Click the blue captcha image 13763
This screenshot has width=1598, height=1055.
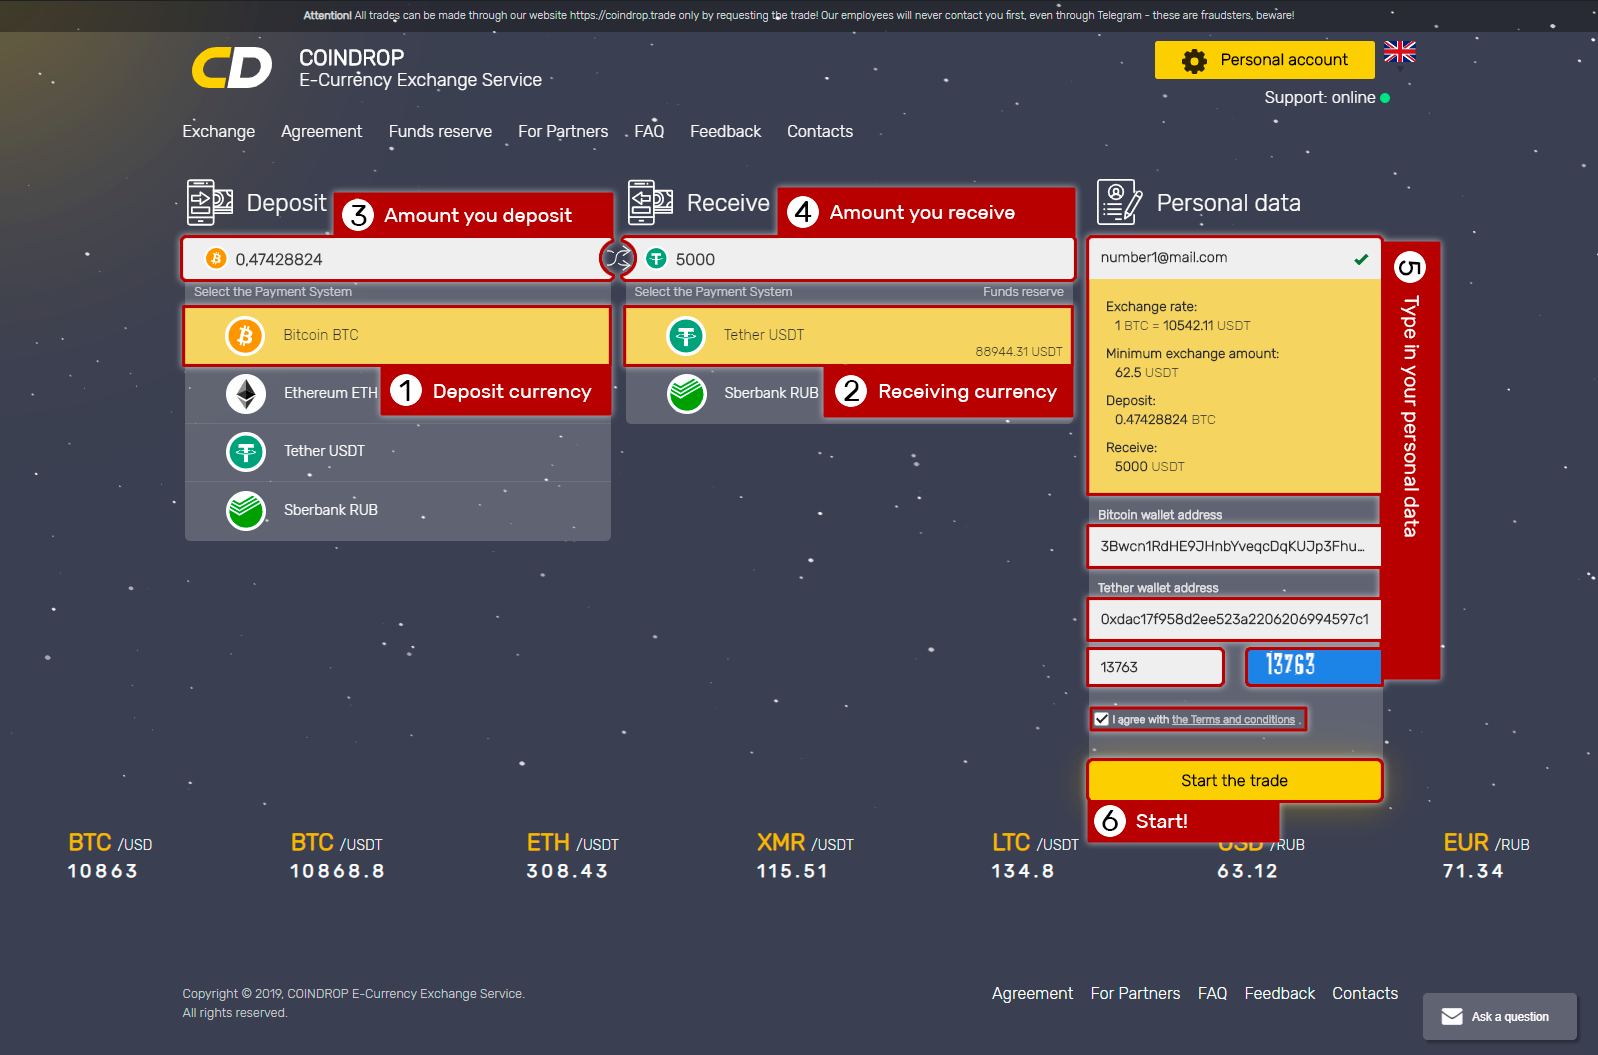1313,666
